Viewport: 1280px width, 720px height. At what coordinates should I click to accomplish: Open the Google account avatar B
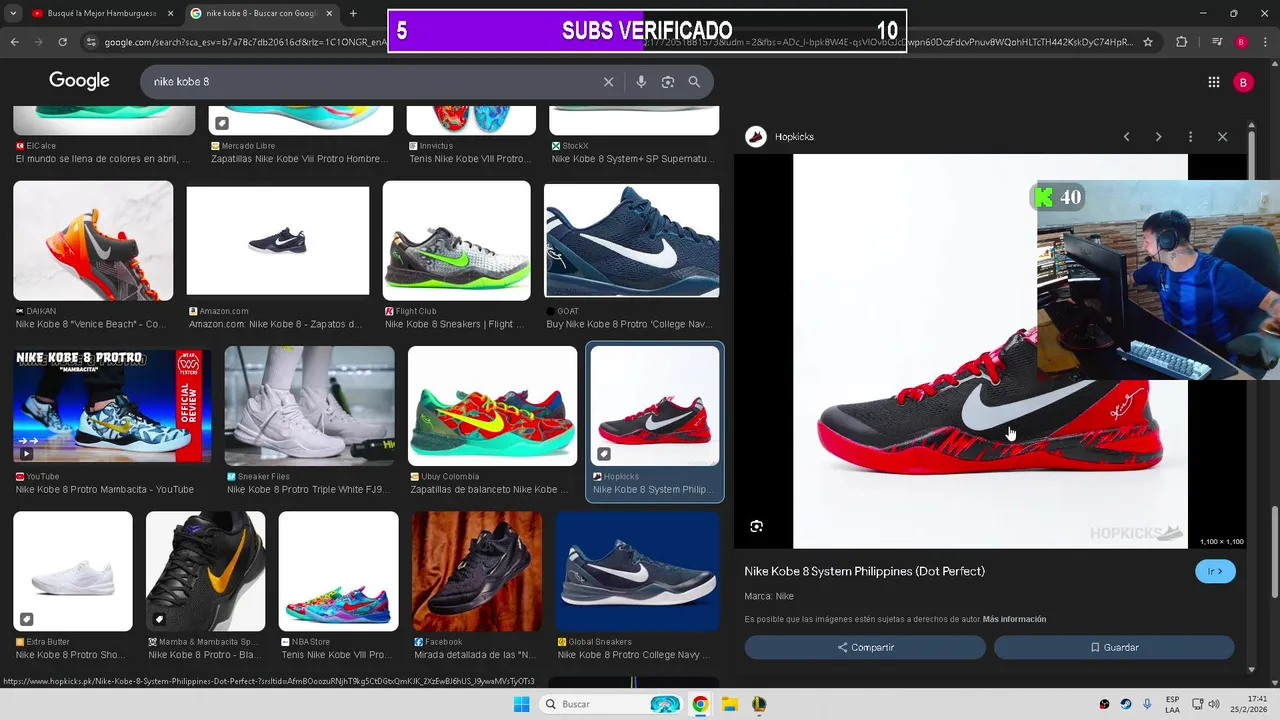click(1243, 83)
